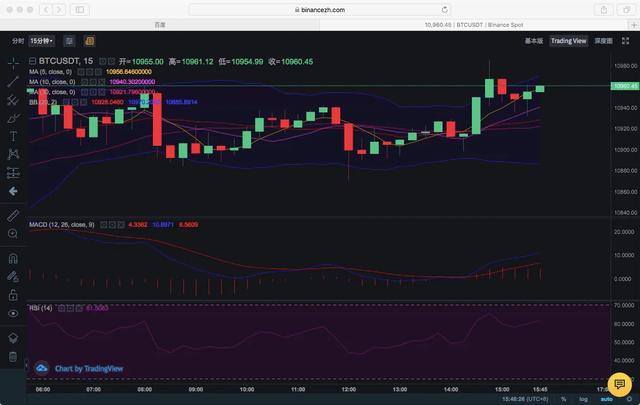This screenshot has height=405, width=640.
Task: Hide the MACD indicator
Action: pos(104,225)
